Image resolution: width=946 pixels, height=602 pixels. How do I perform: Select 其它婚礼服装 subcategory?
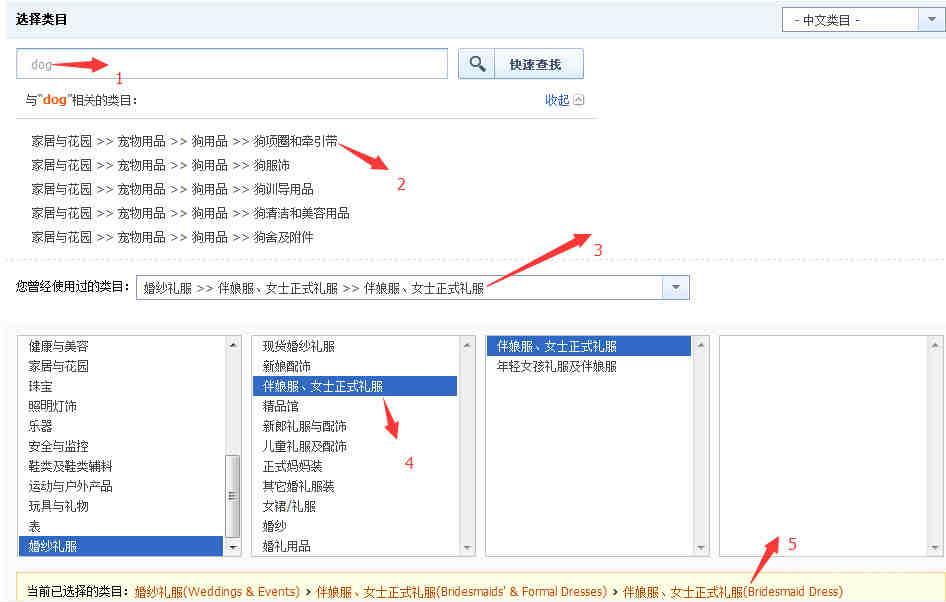355,486
